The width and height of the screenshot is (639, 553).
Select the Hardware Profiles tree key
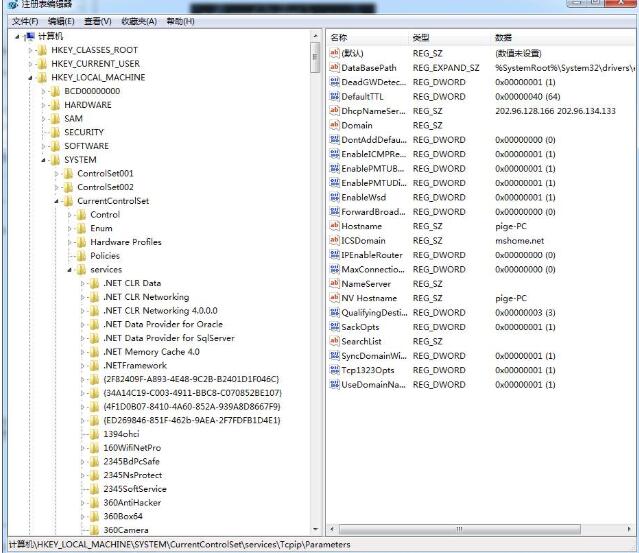click(x=125, y=242)
